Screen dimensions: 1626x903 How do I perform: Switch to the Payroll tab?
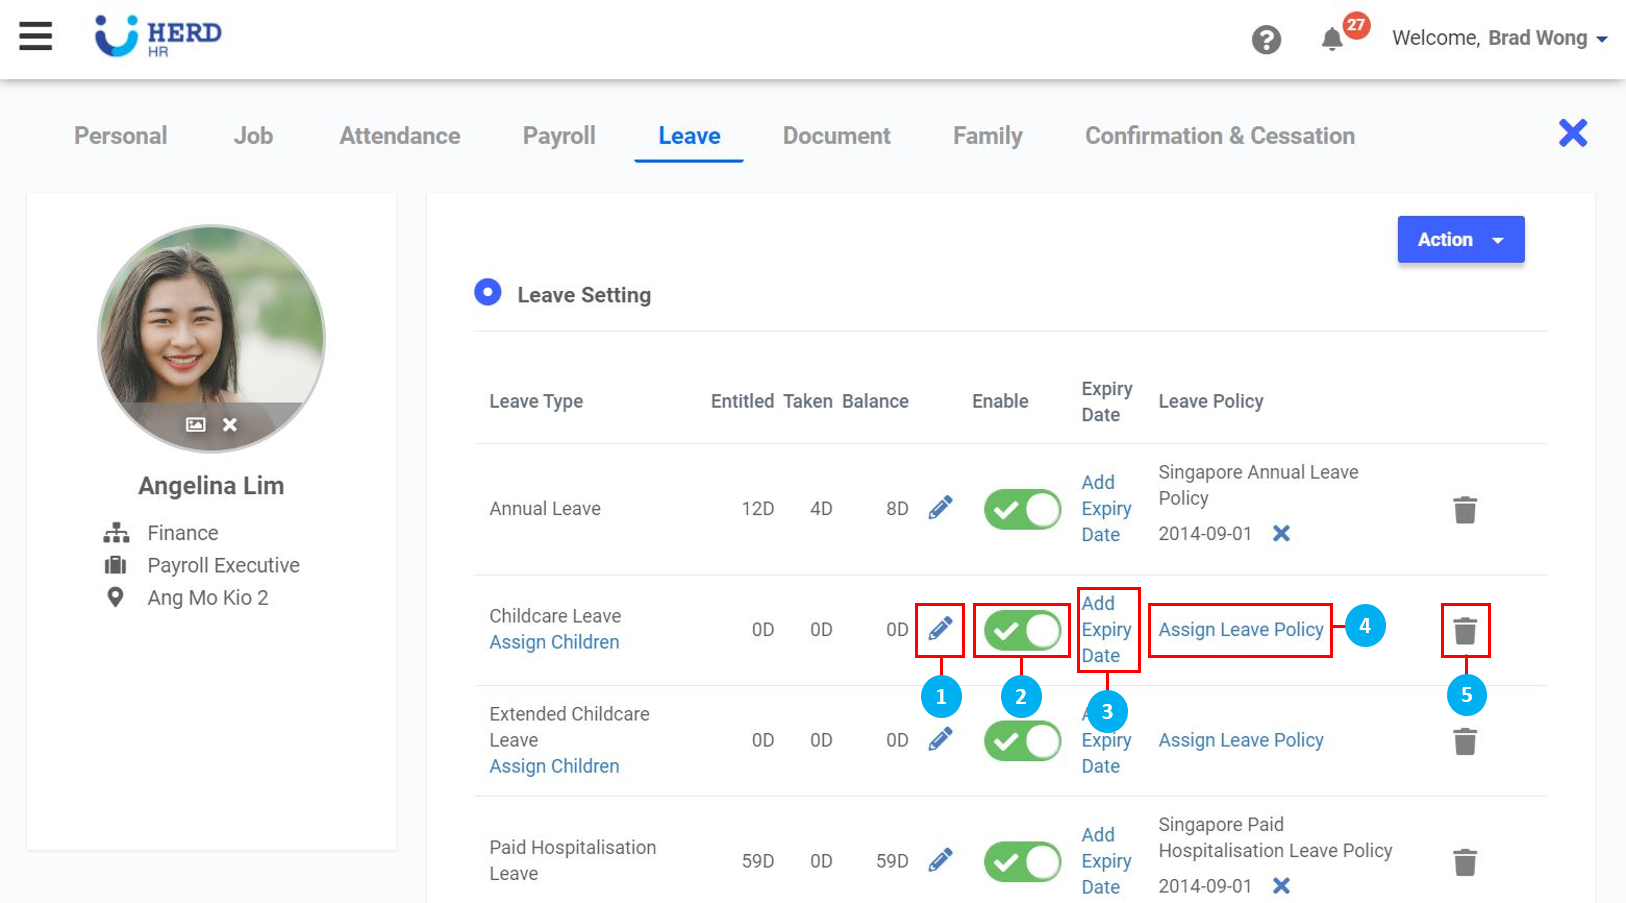(559, 136)
